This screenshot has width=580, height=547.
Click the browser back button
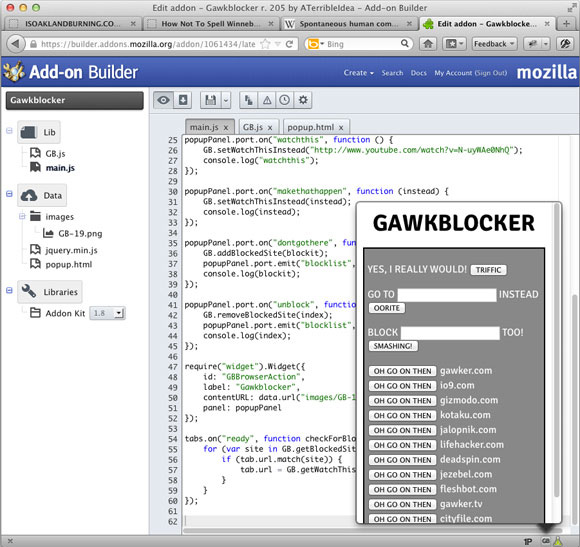point(15,44)
